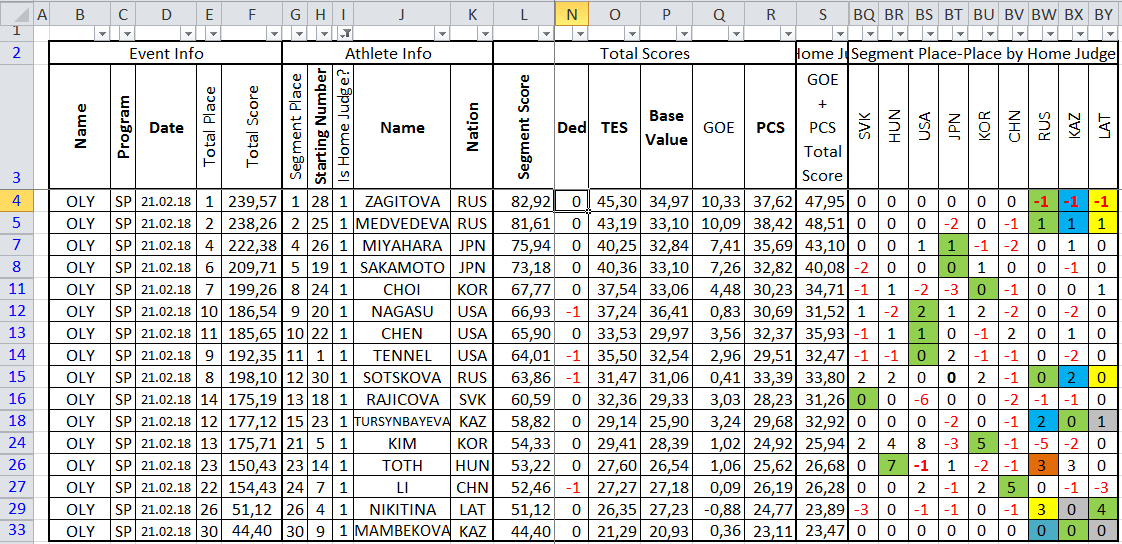The height and width of the screenshot is (544, 1122).
Task: Click the 'Total Scores' merged header cell
Action: point(645,53)
